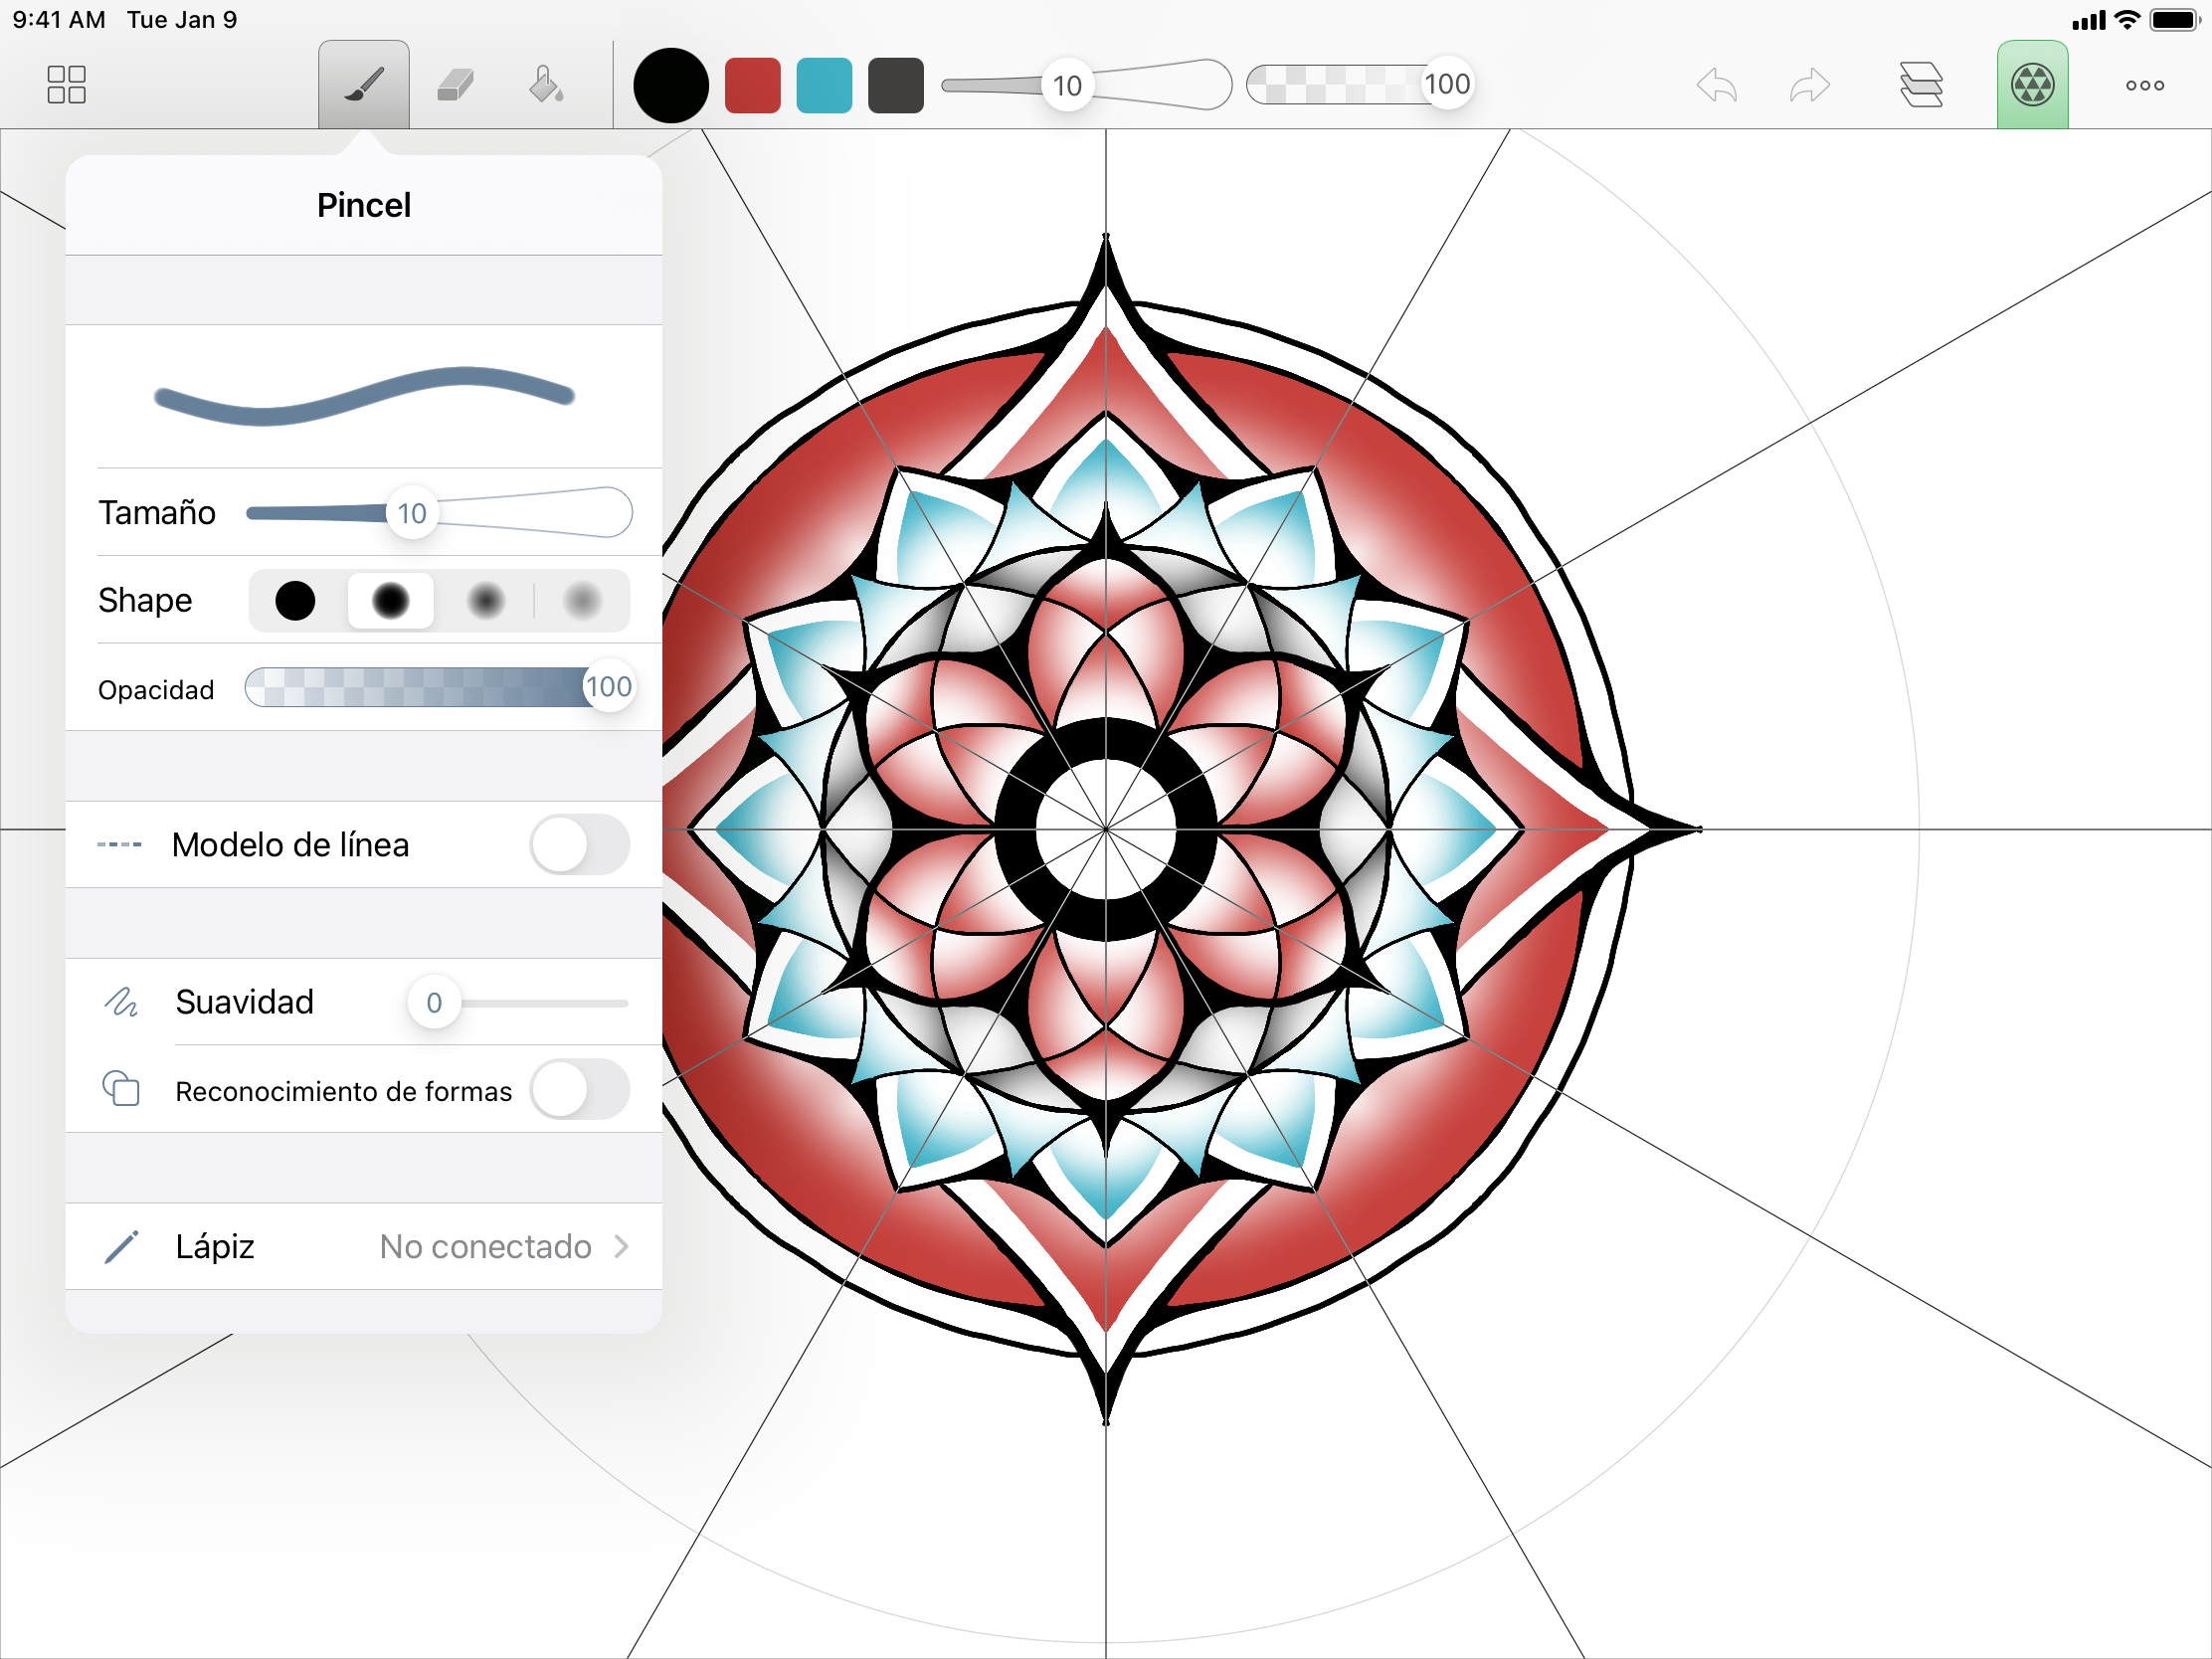Click the 'Shape' label
Viewport: 2212px width, 1659px height.
(145, 601)
